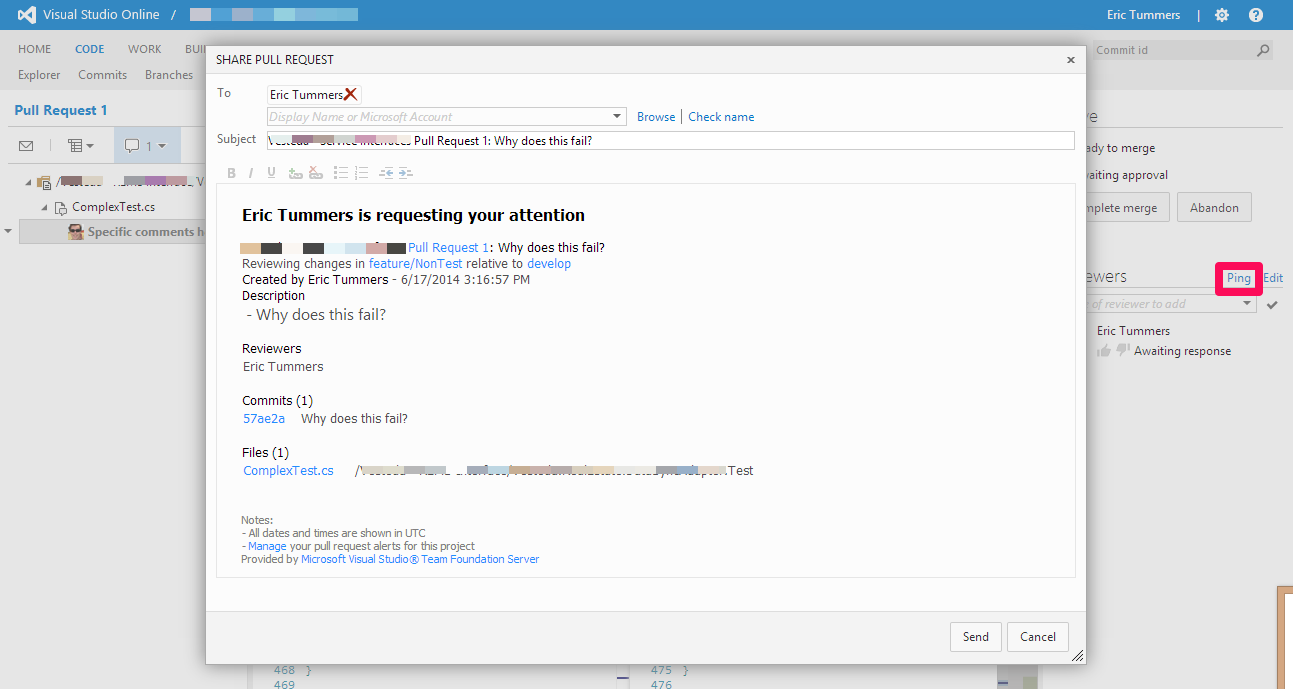Open the Commits sub-tab
This screenshot has height=689, width=1293.
(x=102, y=75)
